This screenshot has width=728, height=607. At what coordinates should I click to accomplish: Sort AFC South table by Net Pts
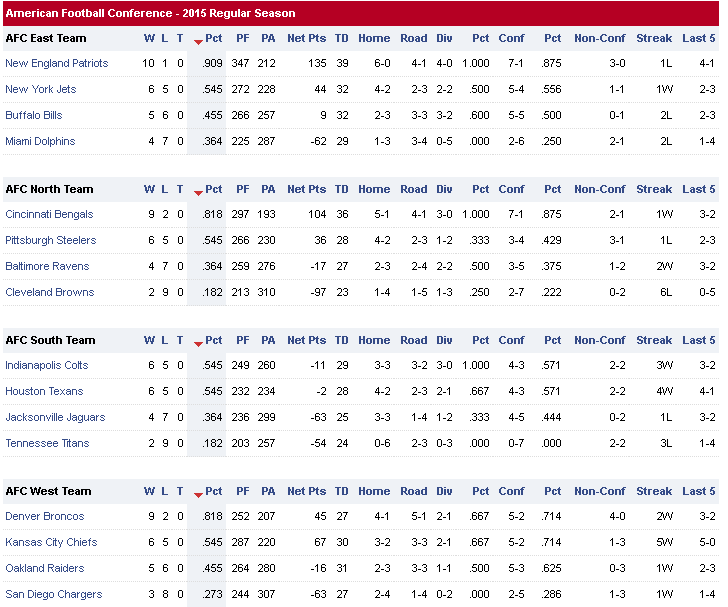tap(306, 340)
